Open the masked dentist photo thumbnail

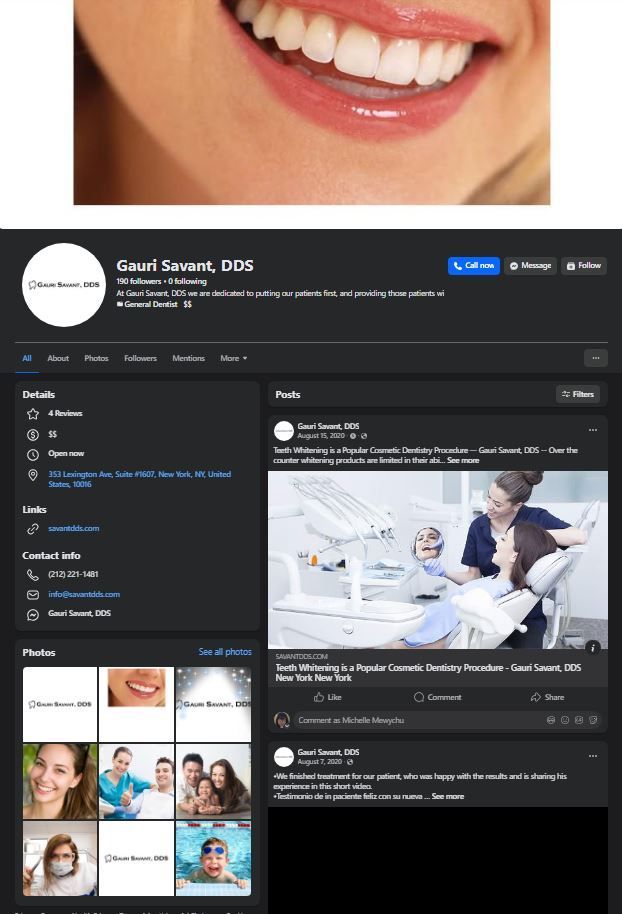point(60,858)
